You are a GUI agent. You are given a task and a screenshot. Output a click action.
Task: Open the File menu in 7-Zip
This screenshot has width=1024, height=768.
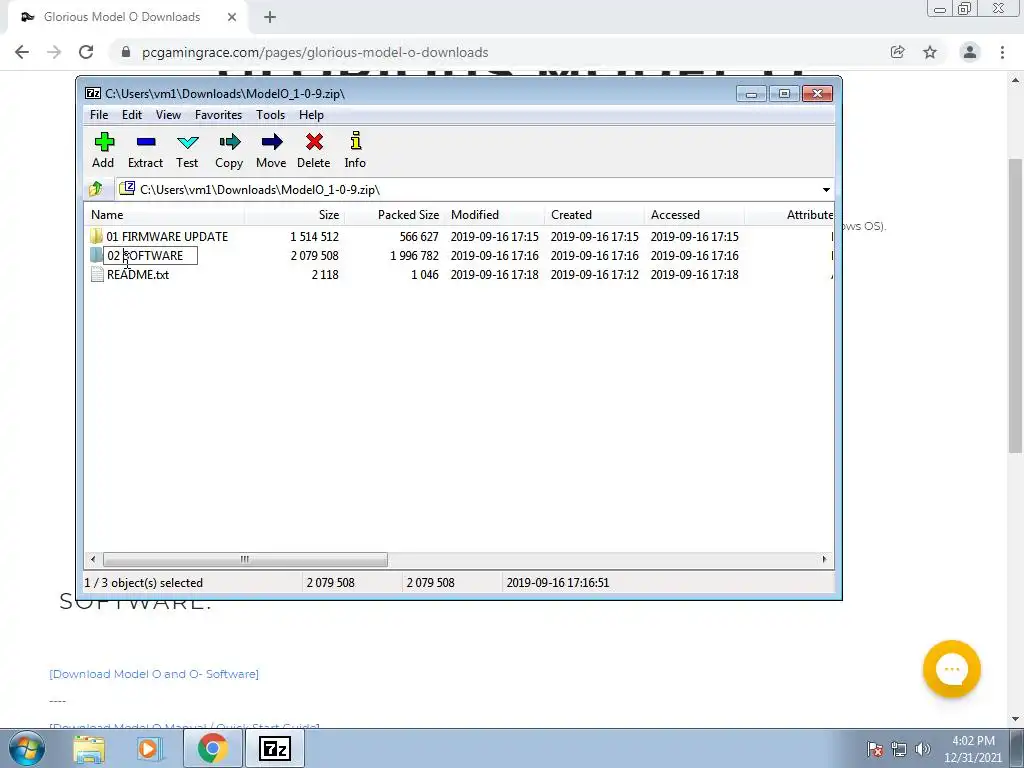coord(99,115)
